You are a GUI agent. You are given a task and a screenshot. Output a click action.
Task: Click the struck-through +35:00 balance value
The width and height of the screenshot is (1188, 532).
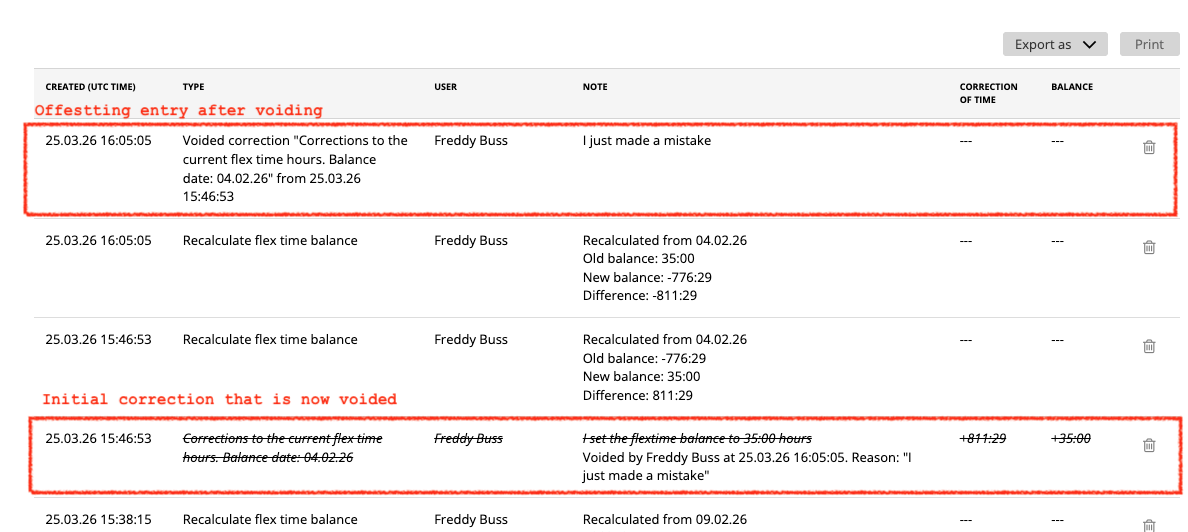tap(1070, 438)
